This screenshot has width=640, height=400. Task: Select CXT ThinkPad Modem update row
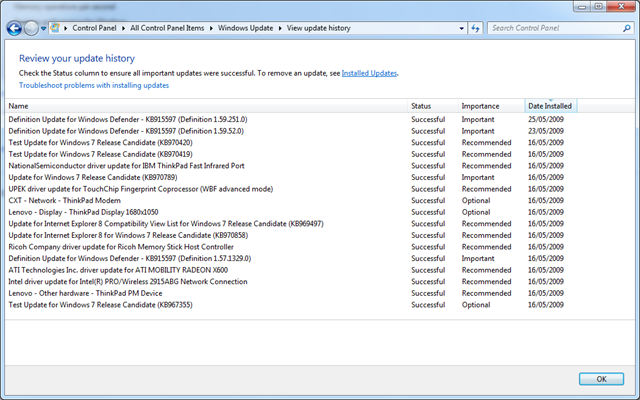click(291, 200)
